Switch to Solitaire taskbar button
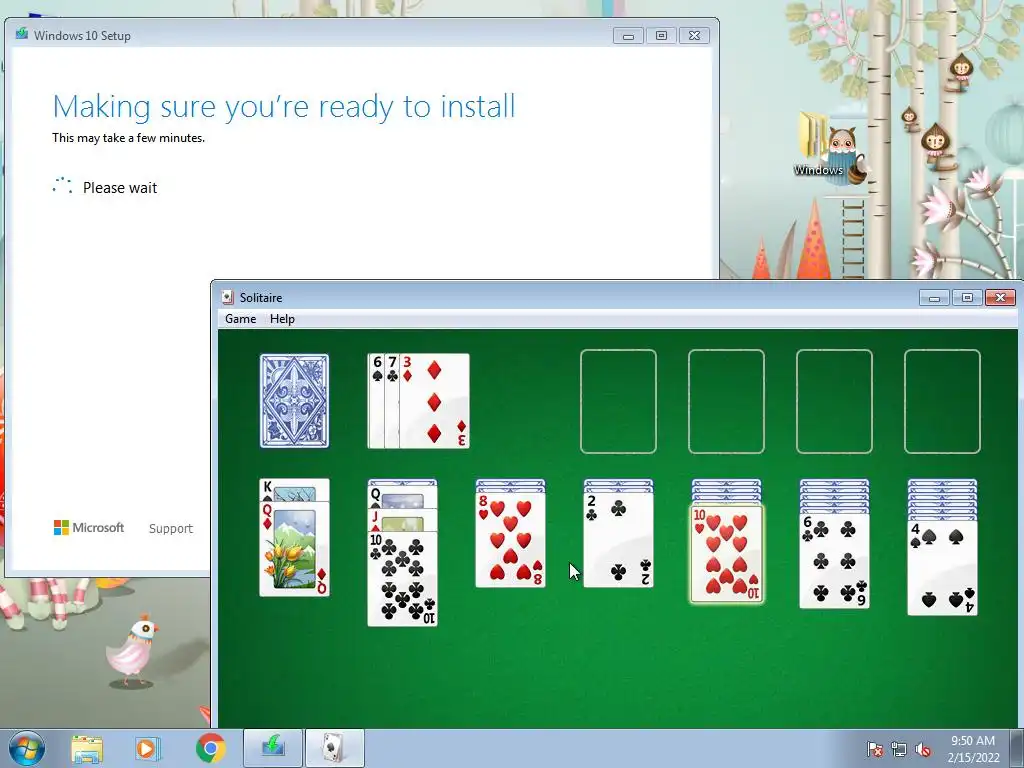 pyautogui.click(x=335, y=748)
